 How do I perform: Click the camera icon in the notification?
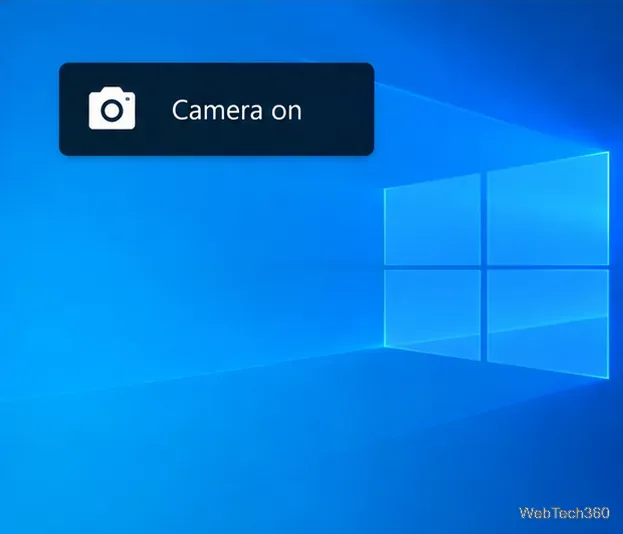[112, 108]
